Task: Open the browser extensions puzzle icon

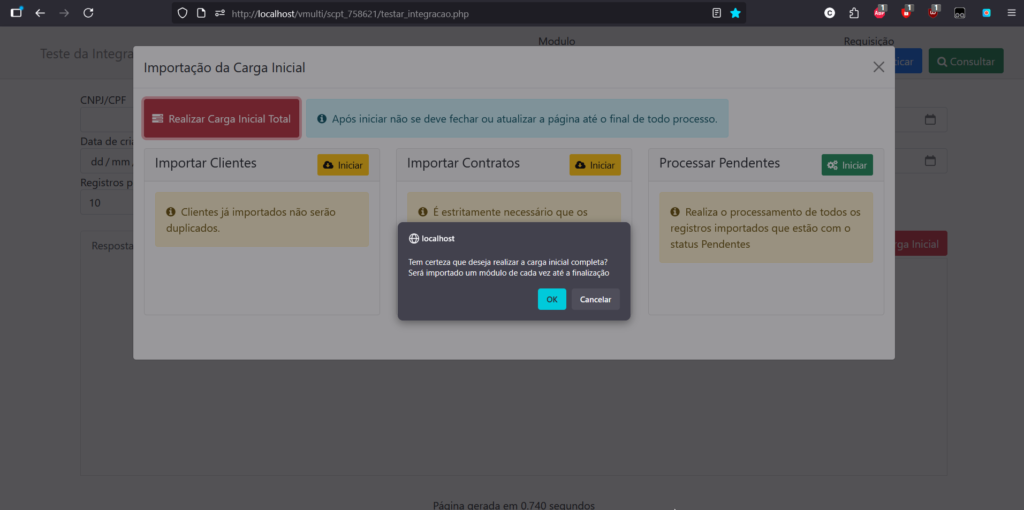Action: pyautogui.click(x=854, y=13)
